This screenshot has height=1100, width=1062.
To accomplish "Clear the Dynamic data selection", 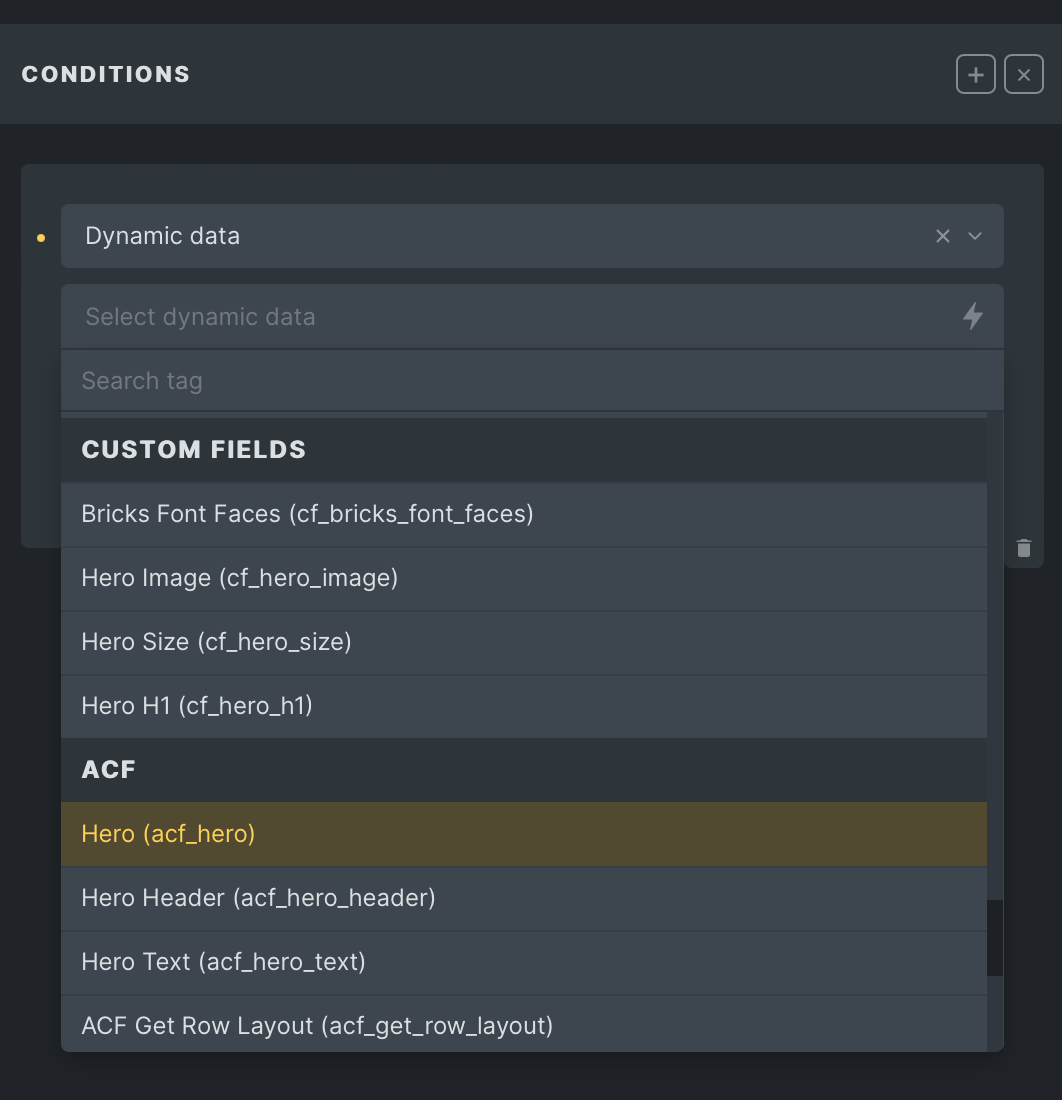I will coord(943,236).
